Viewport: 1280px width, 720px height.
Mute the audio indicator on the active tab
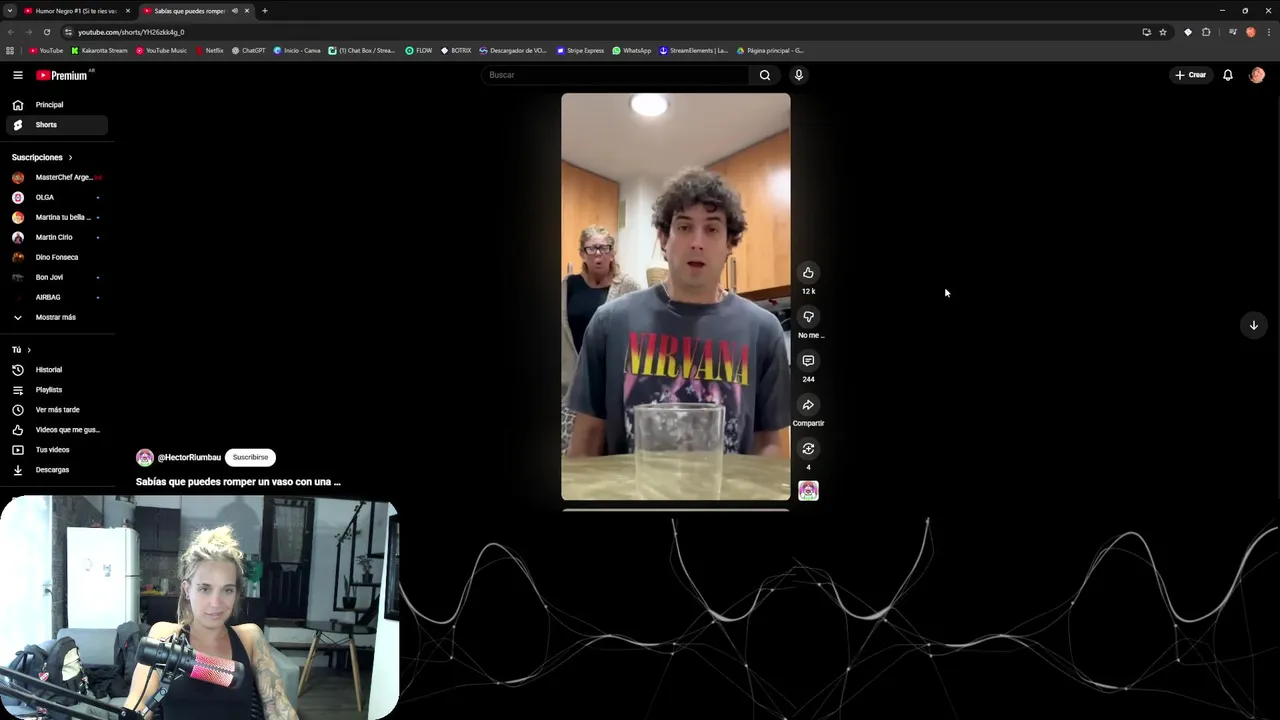pos(235,11)
